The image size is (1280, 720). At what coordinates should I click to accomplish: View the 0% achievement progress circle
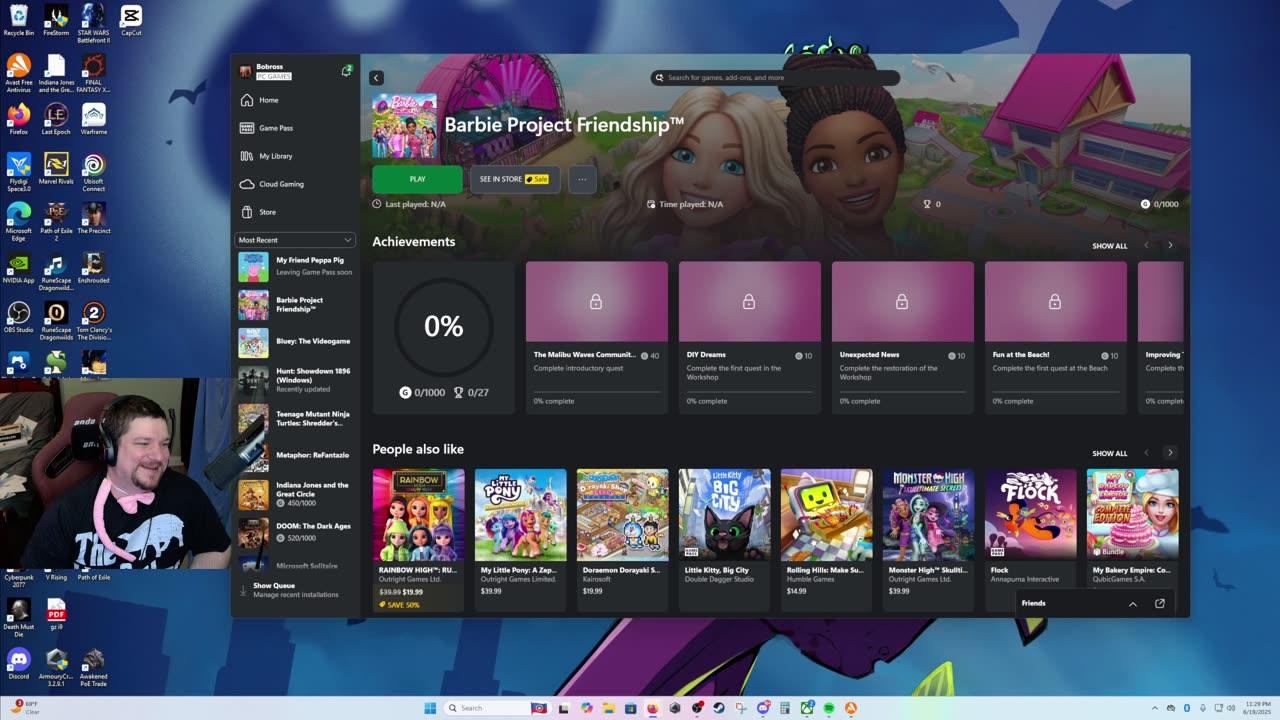click(443, 326)
